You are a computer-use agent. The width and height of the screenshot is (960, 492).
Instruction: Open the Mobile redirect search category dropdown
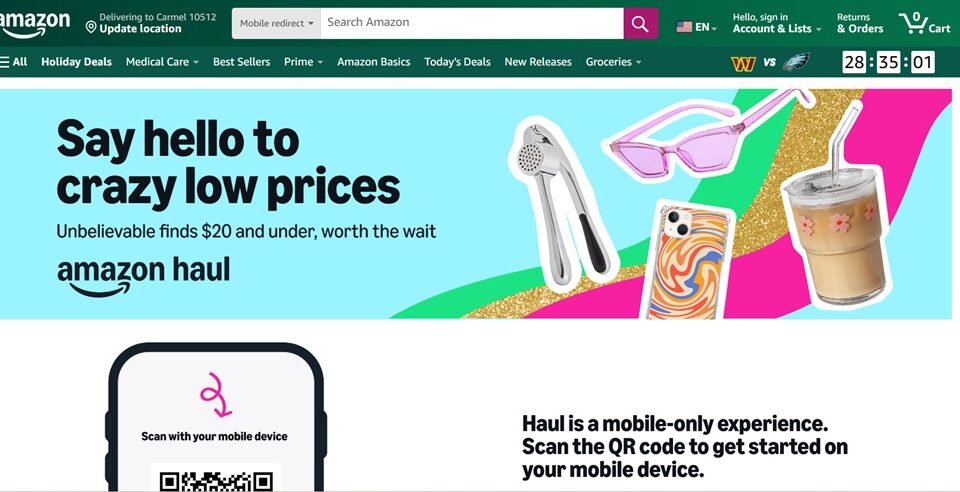point(276,23)
